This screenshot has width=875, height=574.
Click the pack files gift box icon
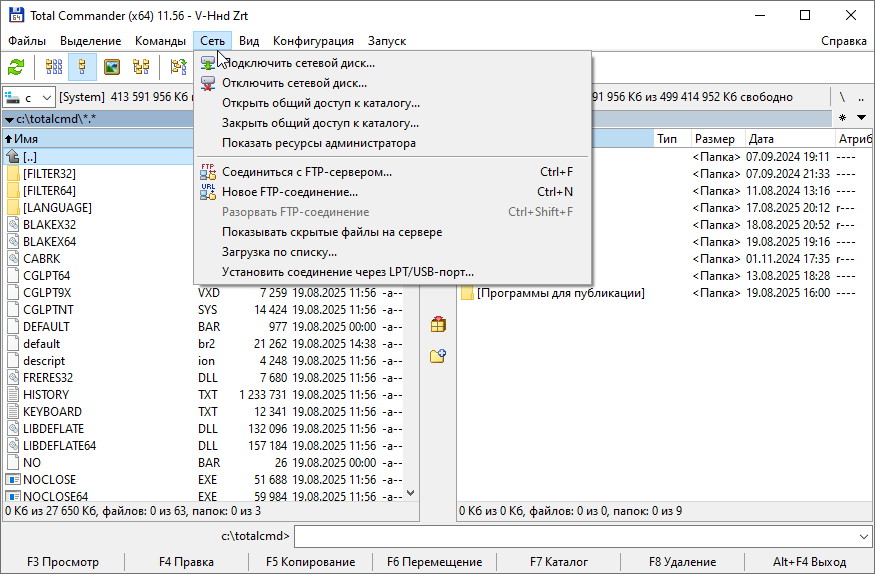coord(438,324)
